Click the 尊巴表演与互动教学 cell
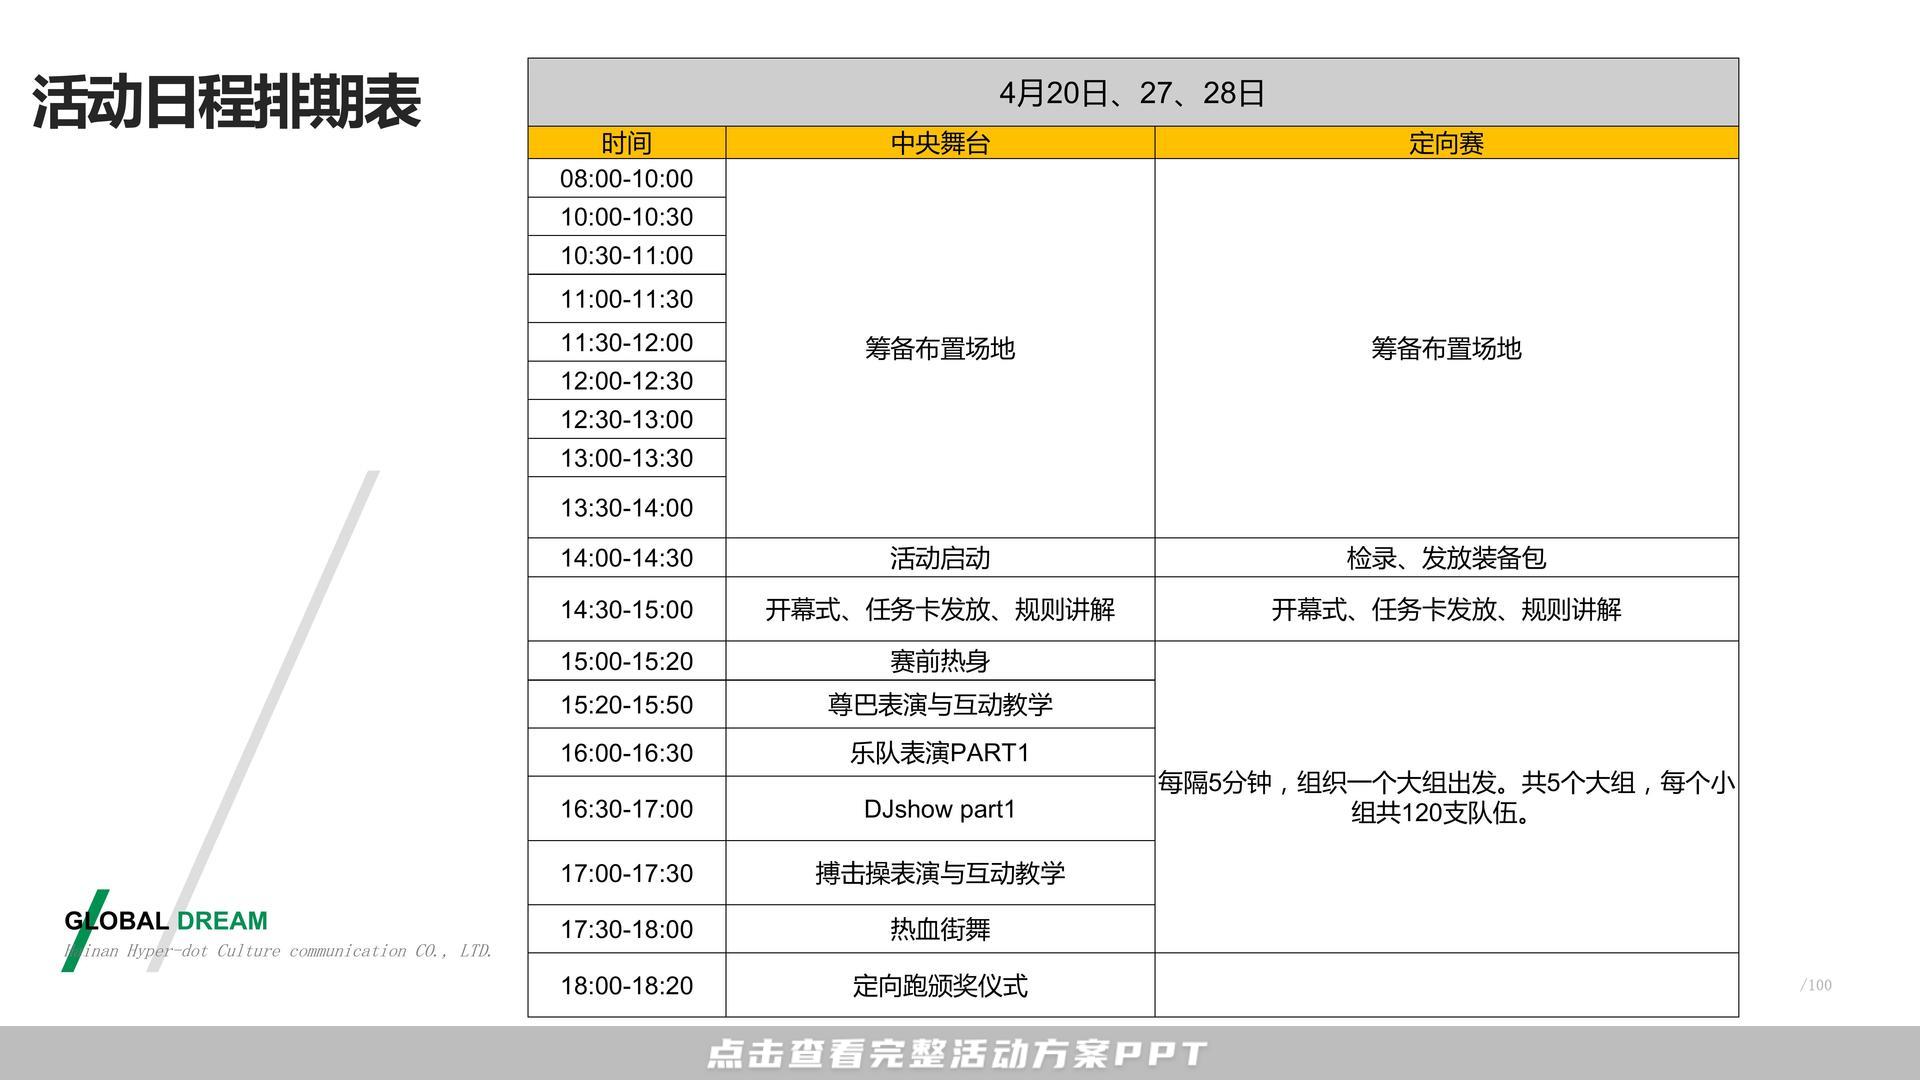The width and height of the screenshot is (1920, 1080). point(940,705)
